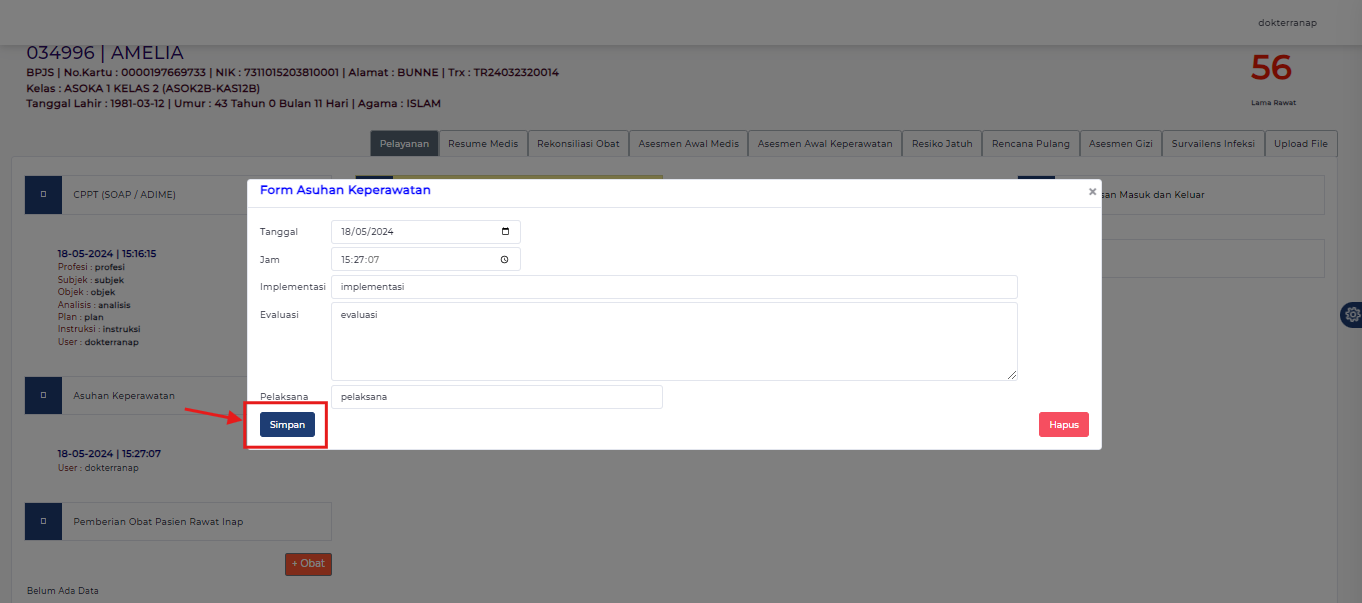Switch to the Rencana Pulang tab

1030,143
